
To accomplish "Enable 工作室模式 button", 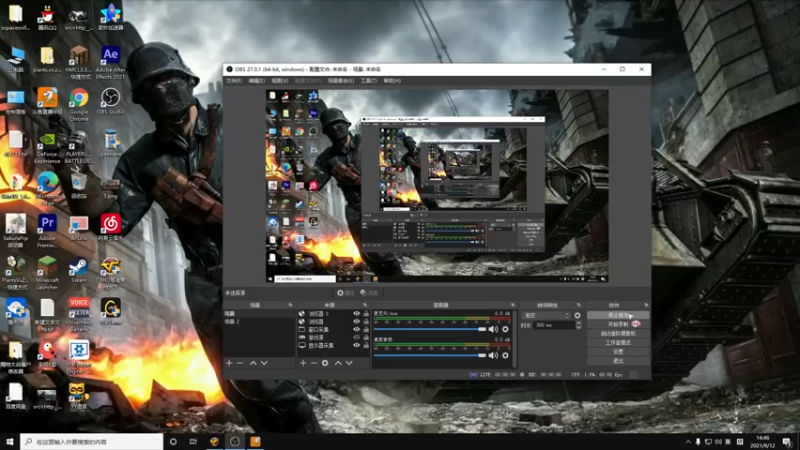I will (618, 343).
